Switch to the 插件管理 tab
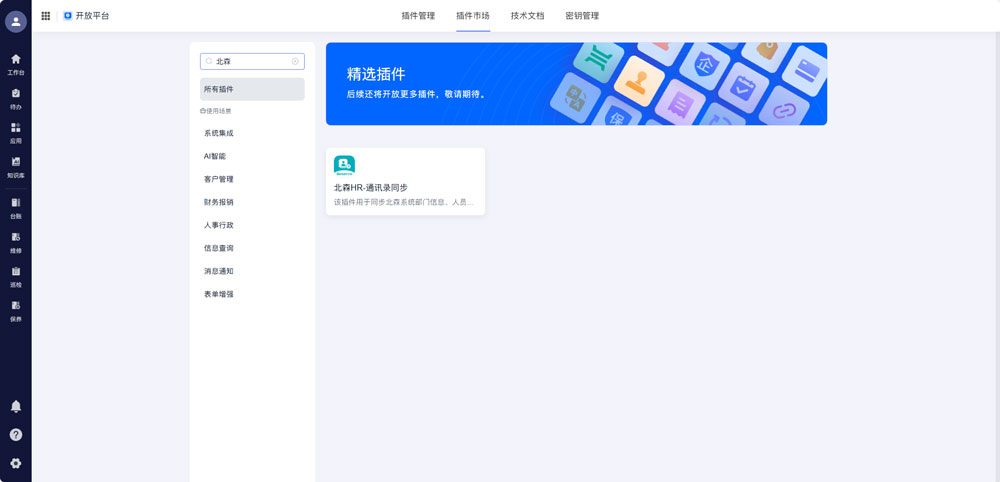 click(418, 16)
